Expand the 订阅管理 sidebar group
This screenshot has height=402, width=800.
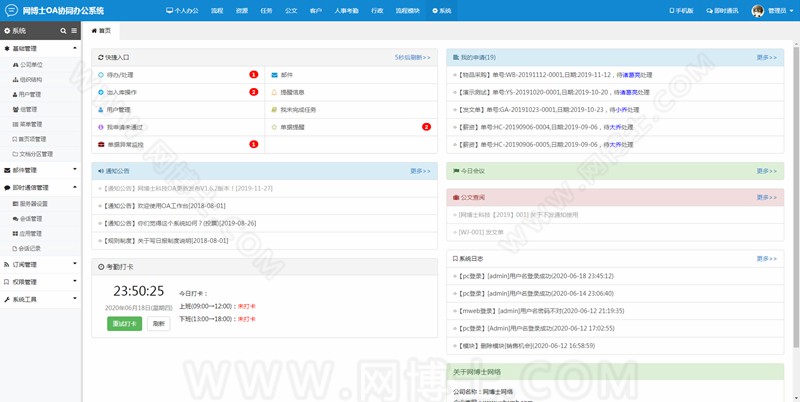click(40, 264)
